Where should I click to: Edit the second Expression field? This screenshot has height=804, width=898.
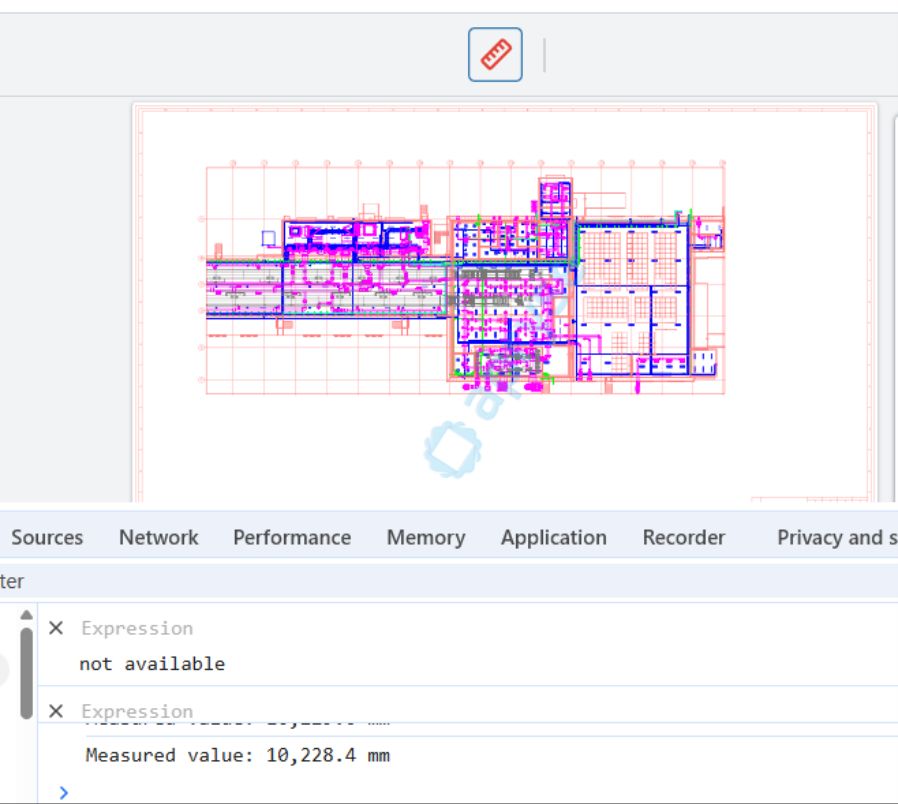click(137, 711)
